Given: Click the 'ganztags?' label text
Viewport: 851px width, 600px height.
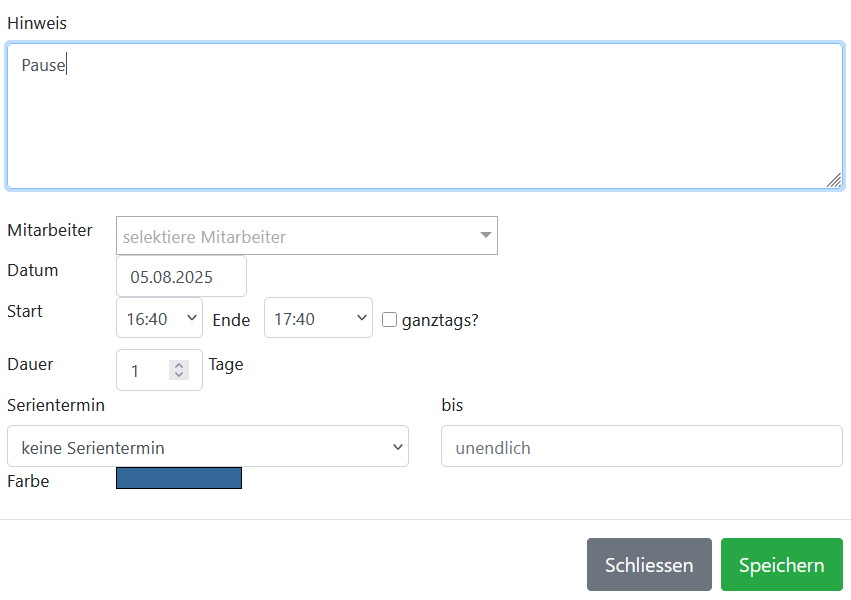Looking at the screenshot, I should pyautogui.click(x=440, y=320).
